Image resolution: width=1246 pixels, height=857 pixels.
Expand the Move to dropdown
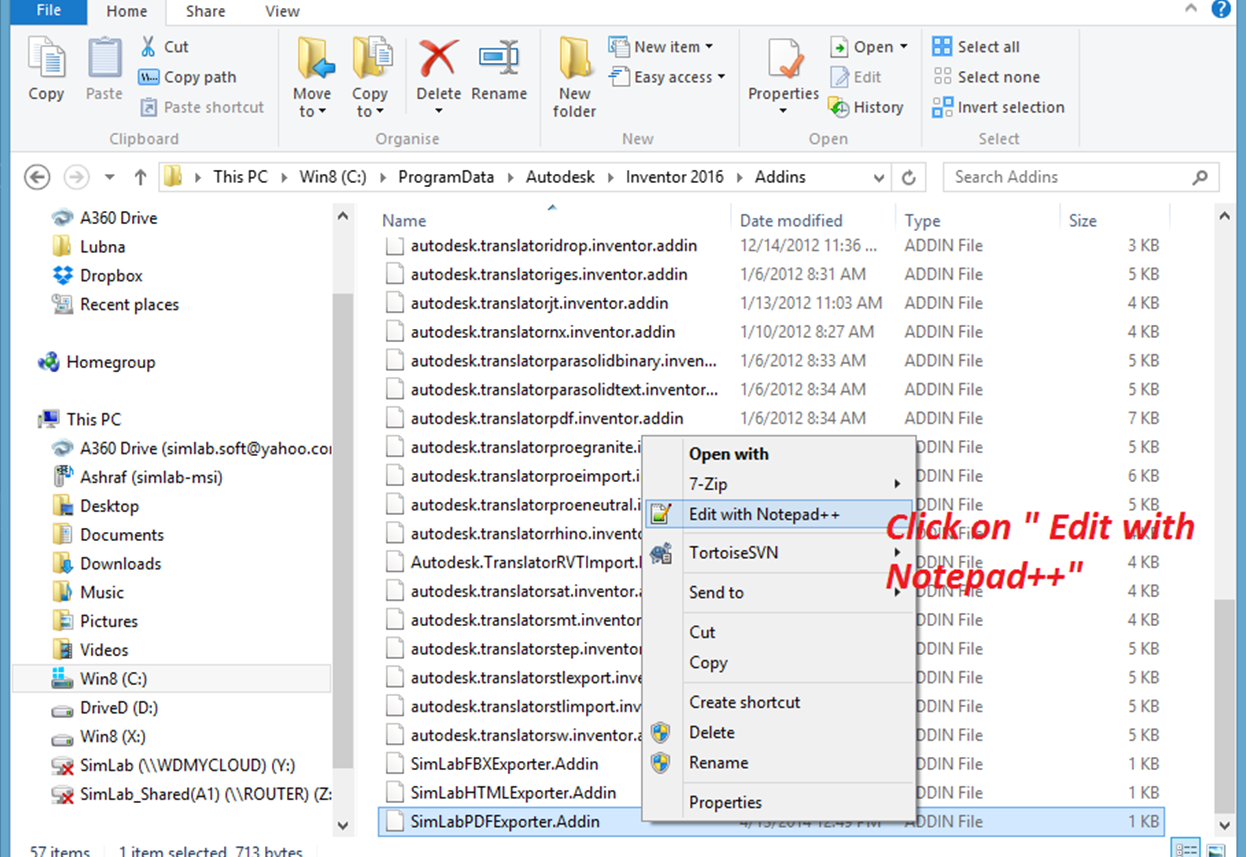312,111
